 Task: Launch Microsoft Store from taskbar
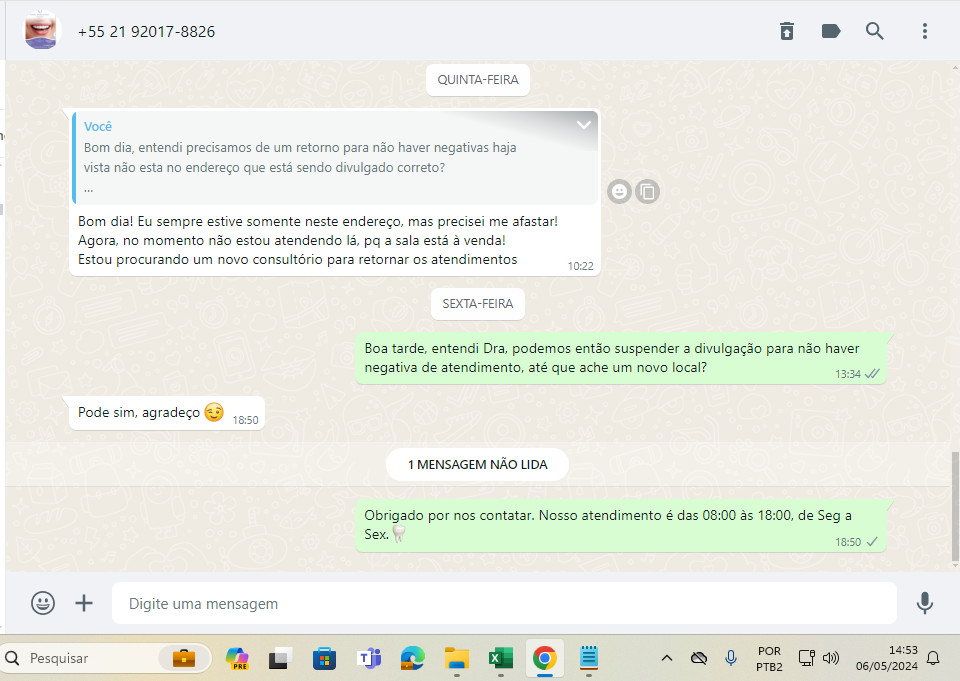(324, 658)
